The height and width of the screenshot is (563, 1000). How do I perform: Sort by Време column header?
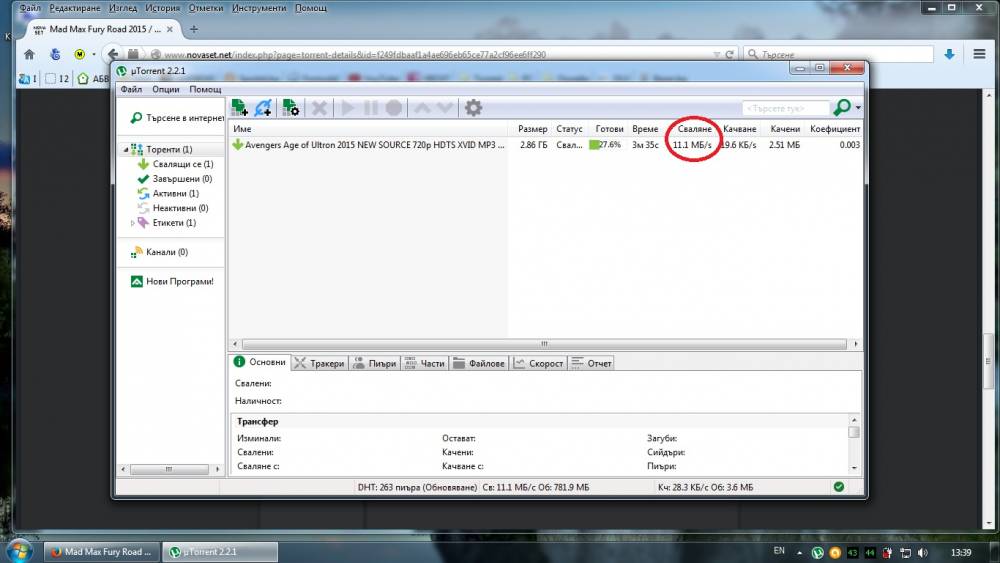pos(645,129)
